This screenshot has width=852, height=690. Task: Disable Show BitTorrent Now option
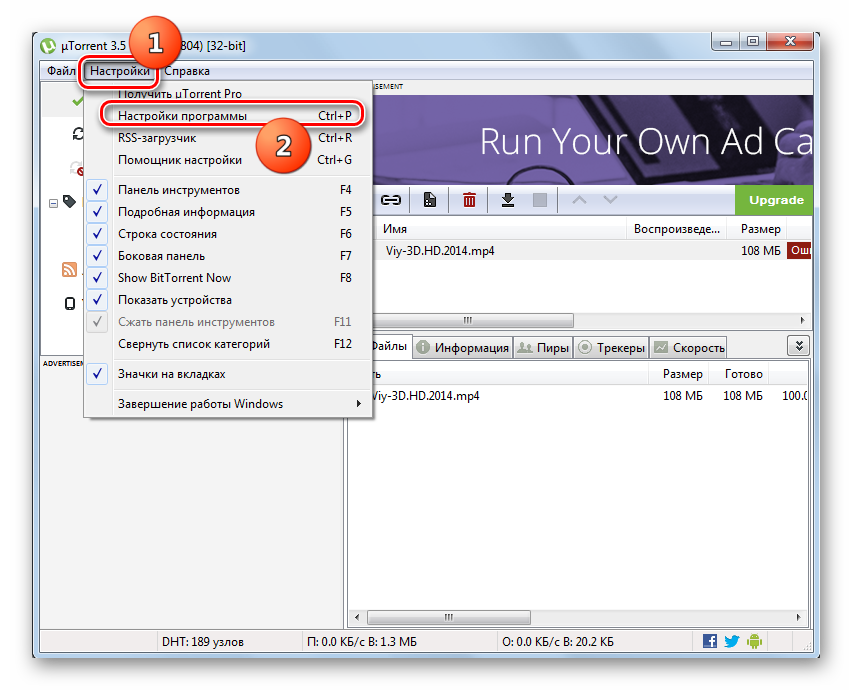coord(174,278)
